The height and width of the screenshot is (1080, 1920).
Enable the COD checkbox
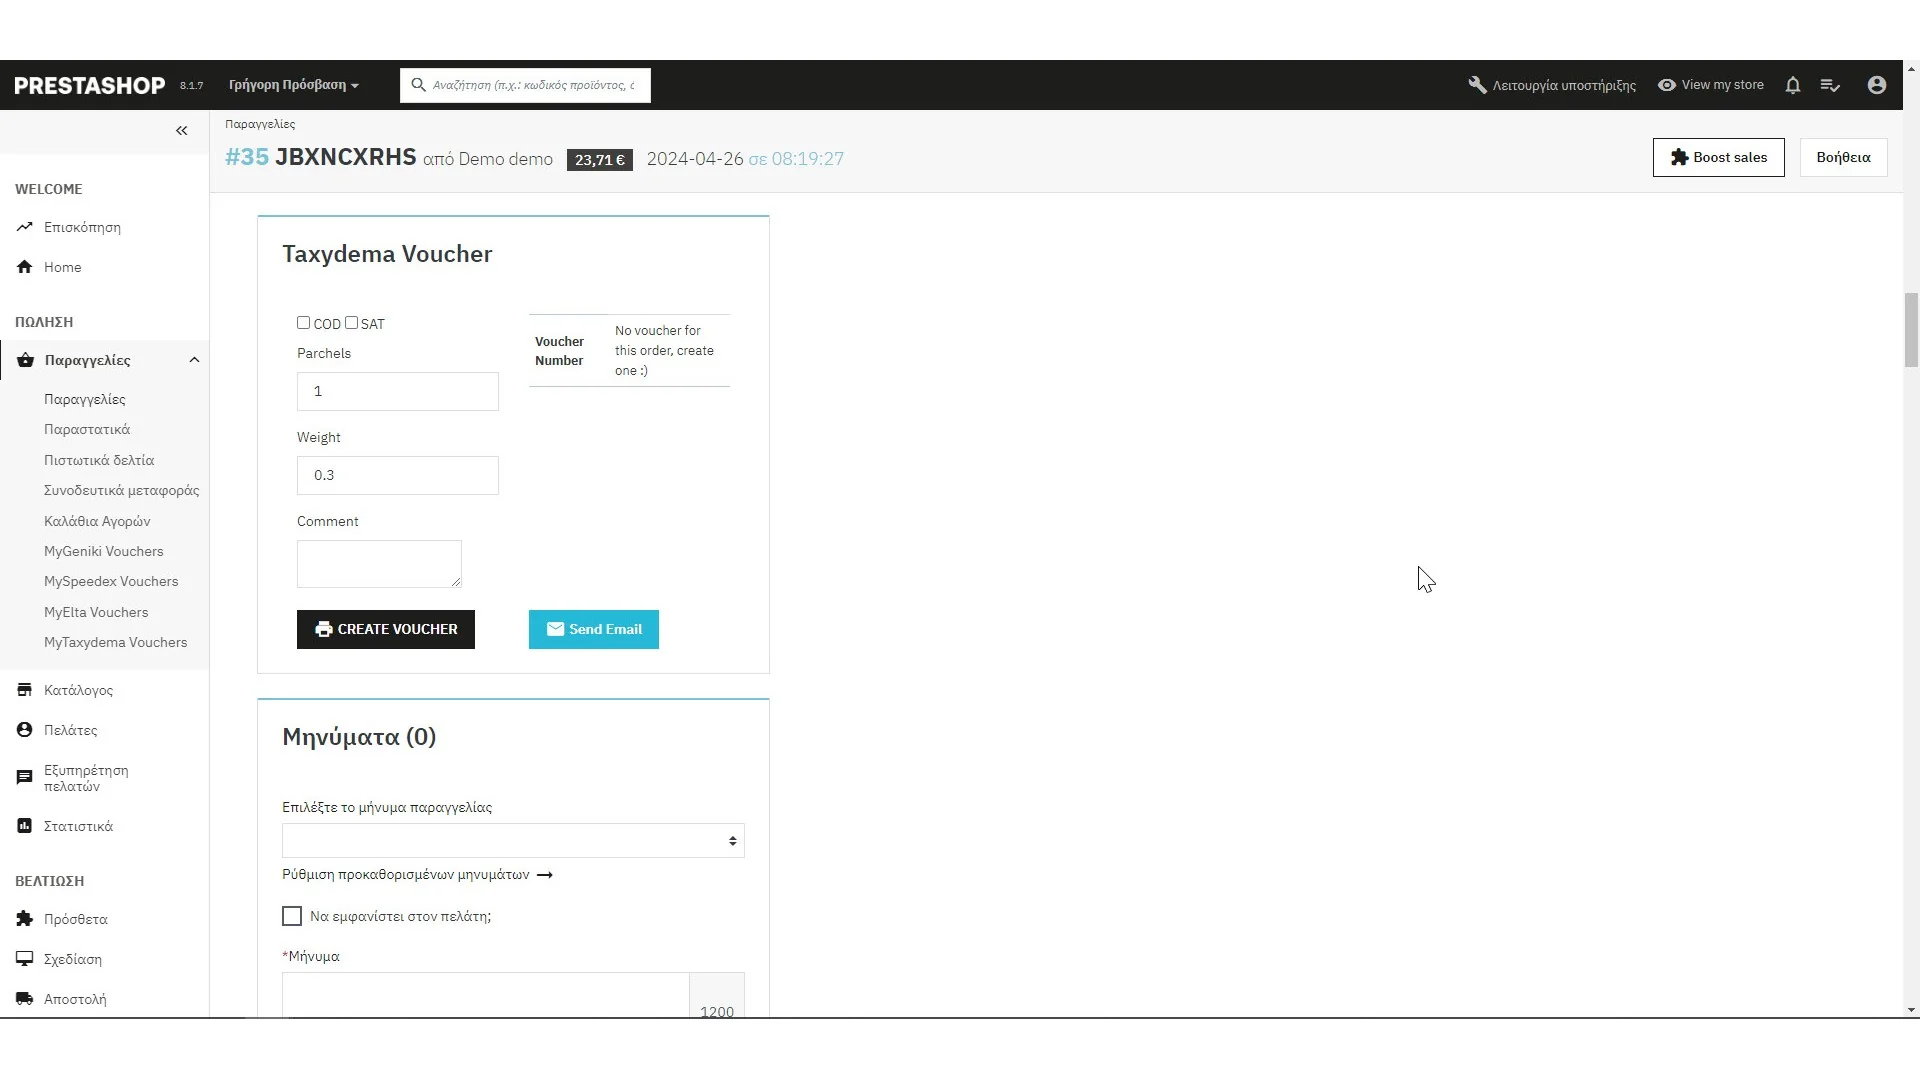(303, 323)
